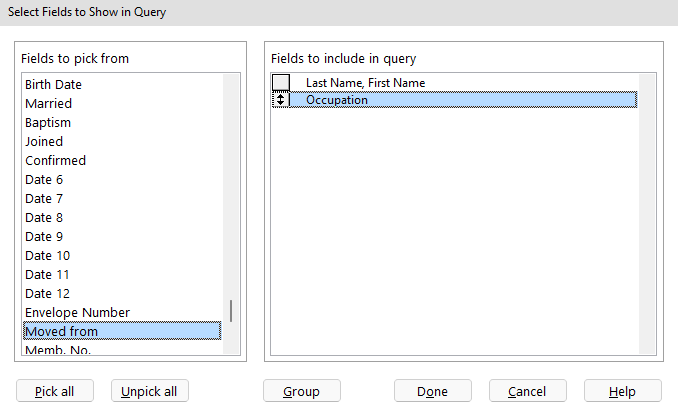Pick the Baptism field from list
The height and width of the screenshot is (407, 678).
coord(48,123)
